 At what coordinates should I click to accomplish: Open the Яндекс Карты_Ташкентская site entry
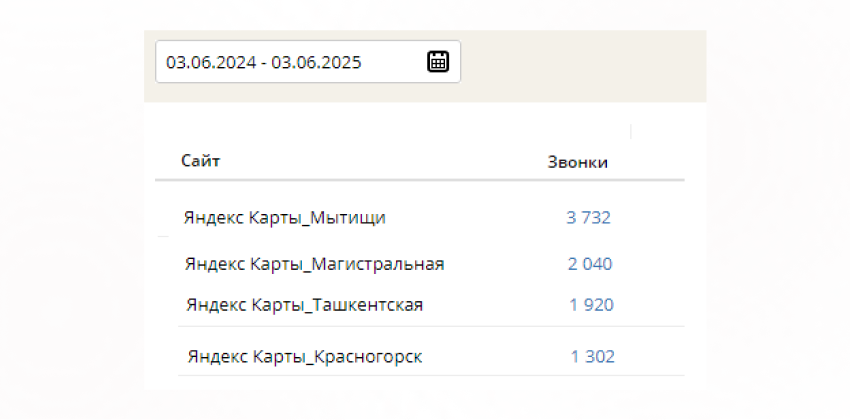pos(305,305)
